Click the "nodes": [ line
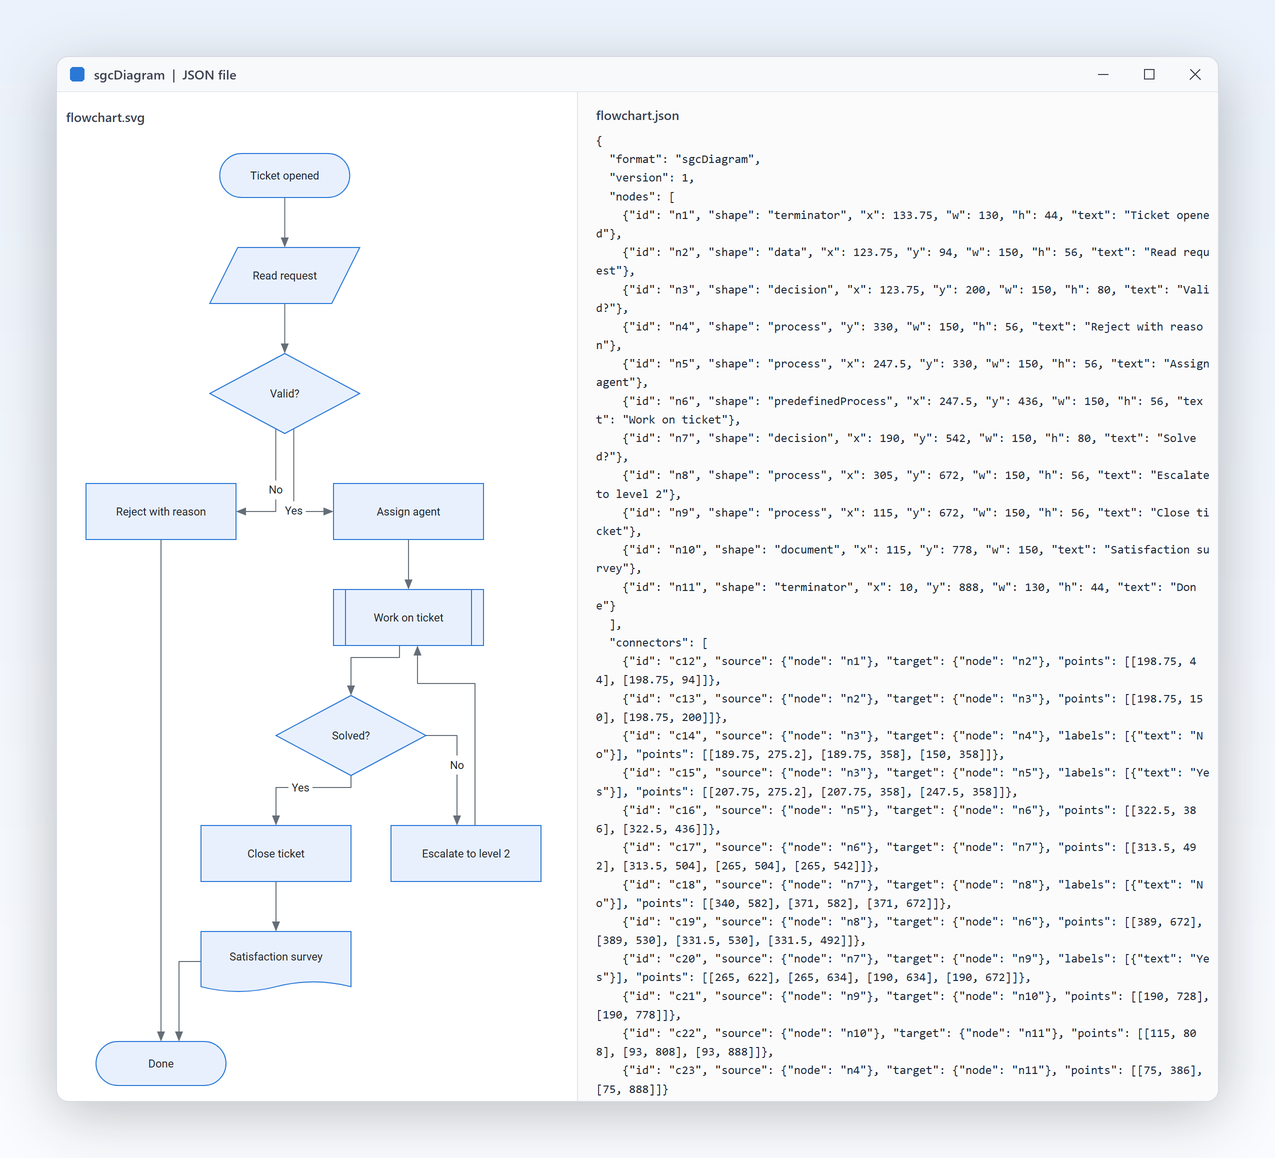Image resolution: width=1275 pixels, height=1158 pixels. pos(642,197)
